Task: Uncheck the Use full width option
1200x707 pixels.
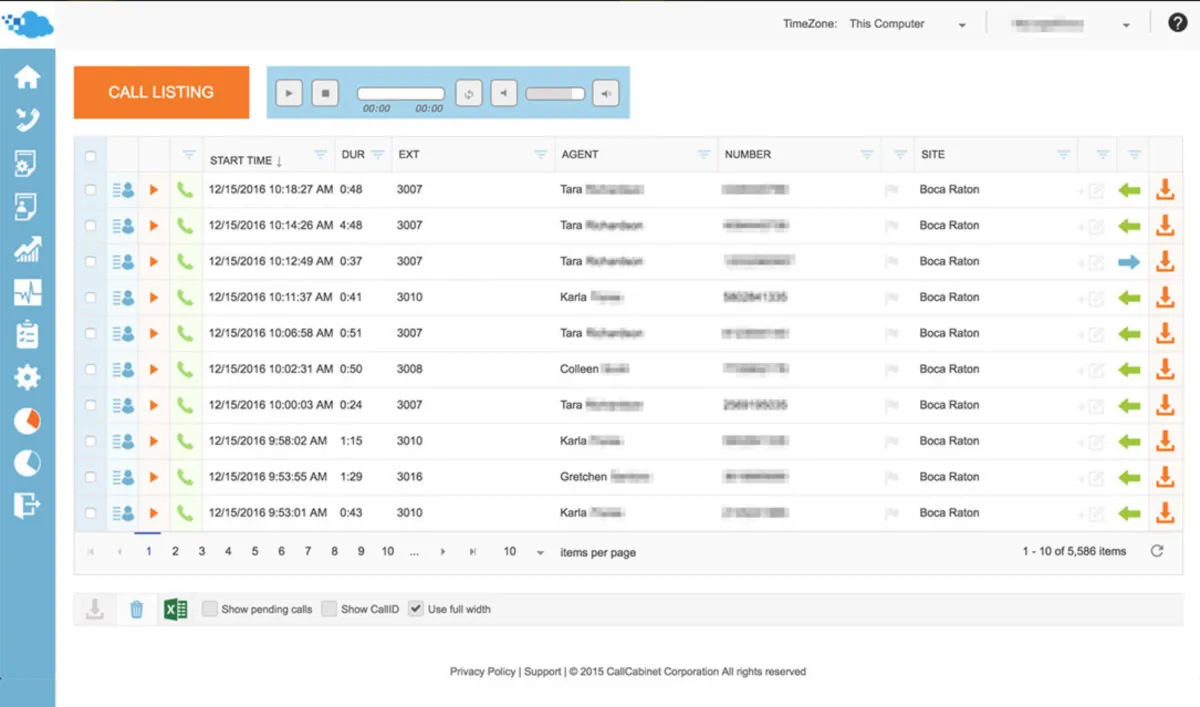Action: [x=416, y=609]
